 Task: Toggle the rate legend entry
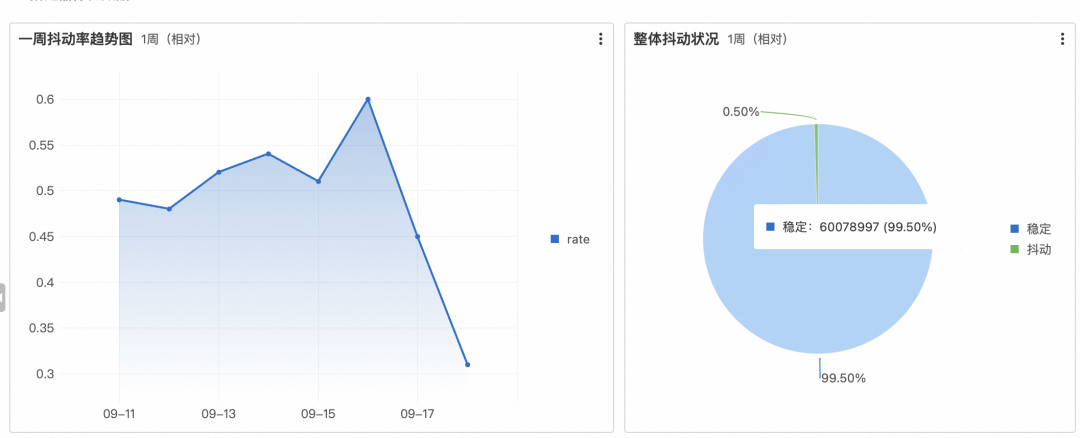click(x=570, y=240)
